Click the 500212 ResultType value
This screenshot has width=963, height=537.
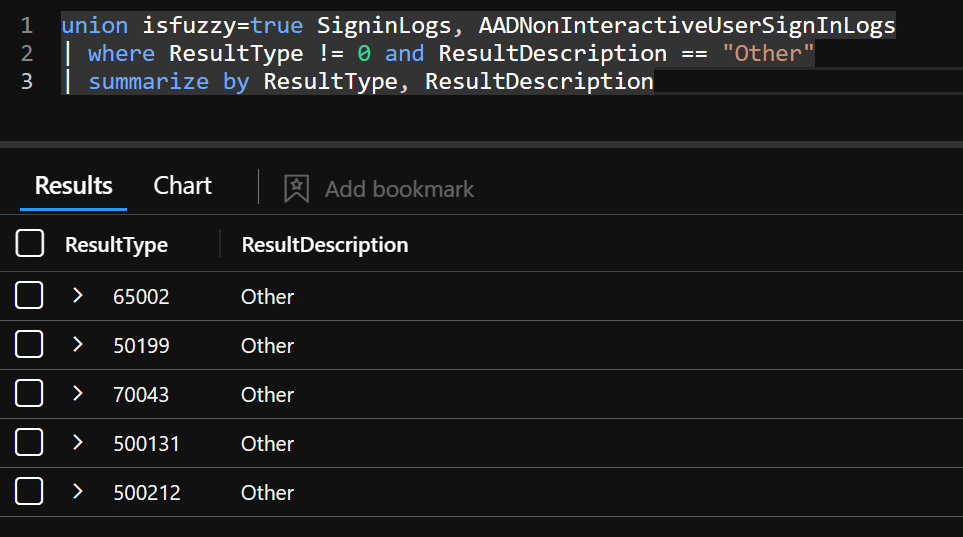[147, 493]
